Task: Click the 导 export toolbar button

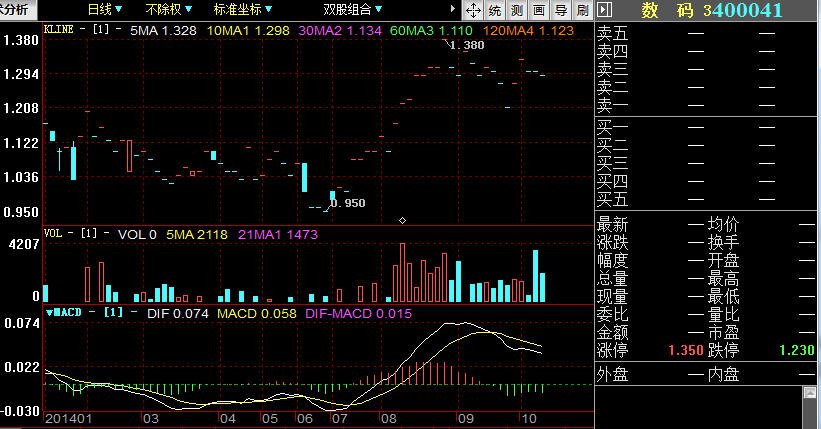Action: [560, 11]
